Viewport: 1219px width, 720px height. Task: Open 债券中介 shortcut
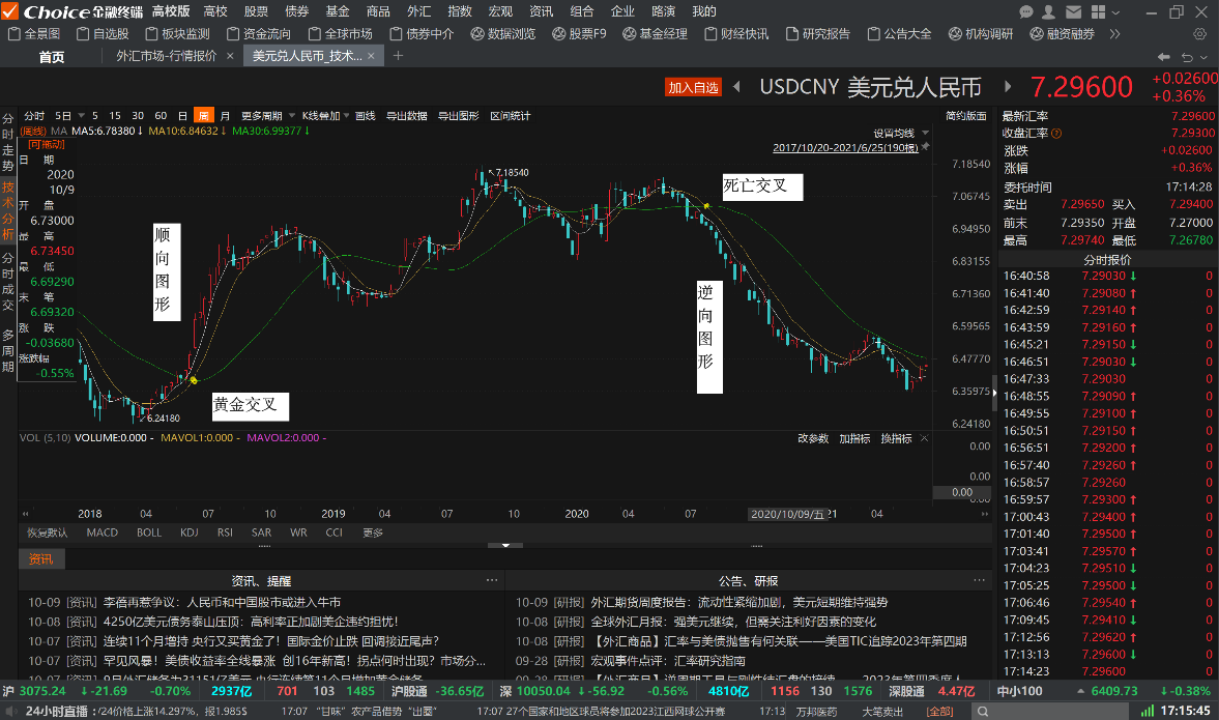click(x=421, y=34)
